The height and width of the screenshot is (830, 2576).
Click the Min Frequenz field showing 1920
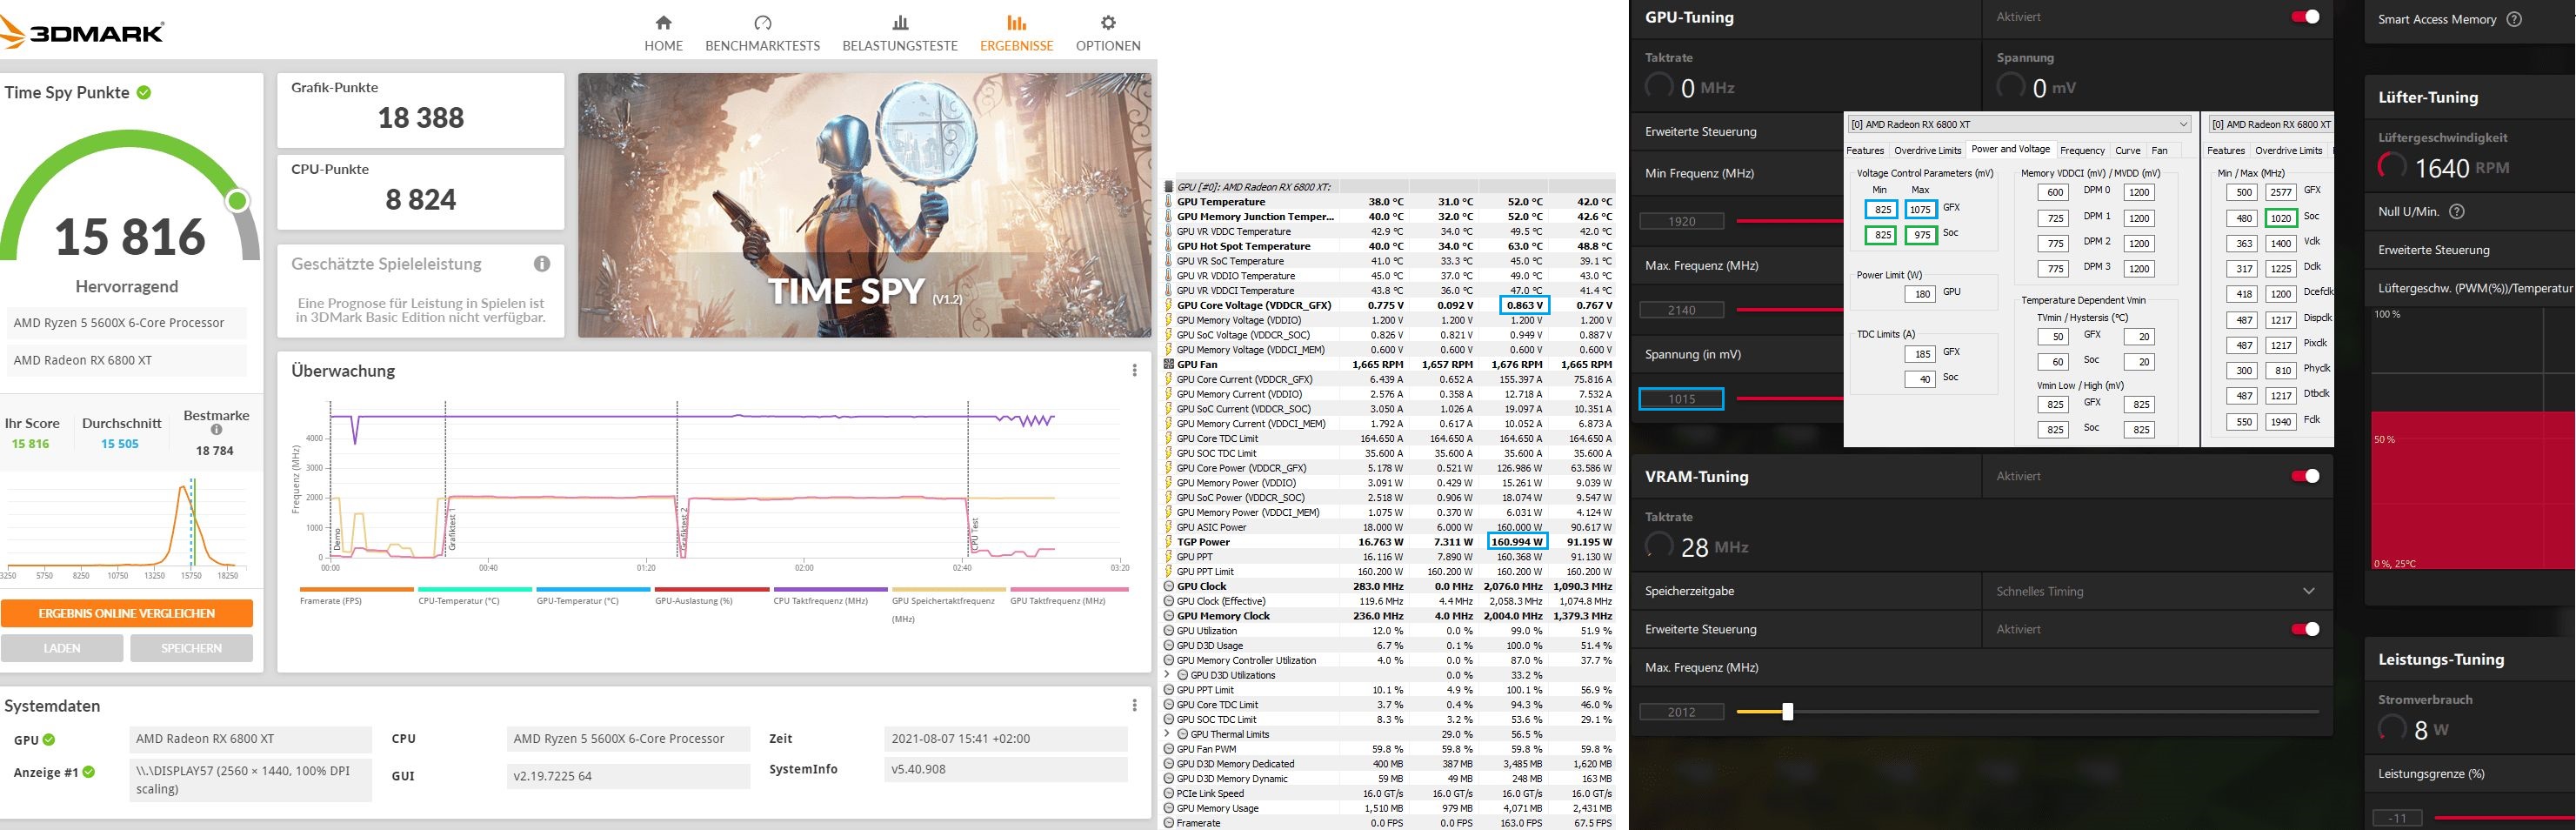point(1682,221)
